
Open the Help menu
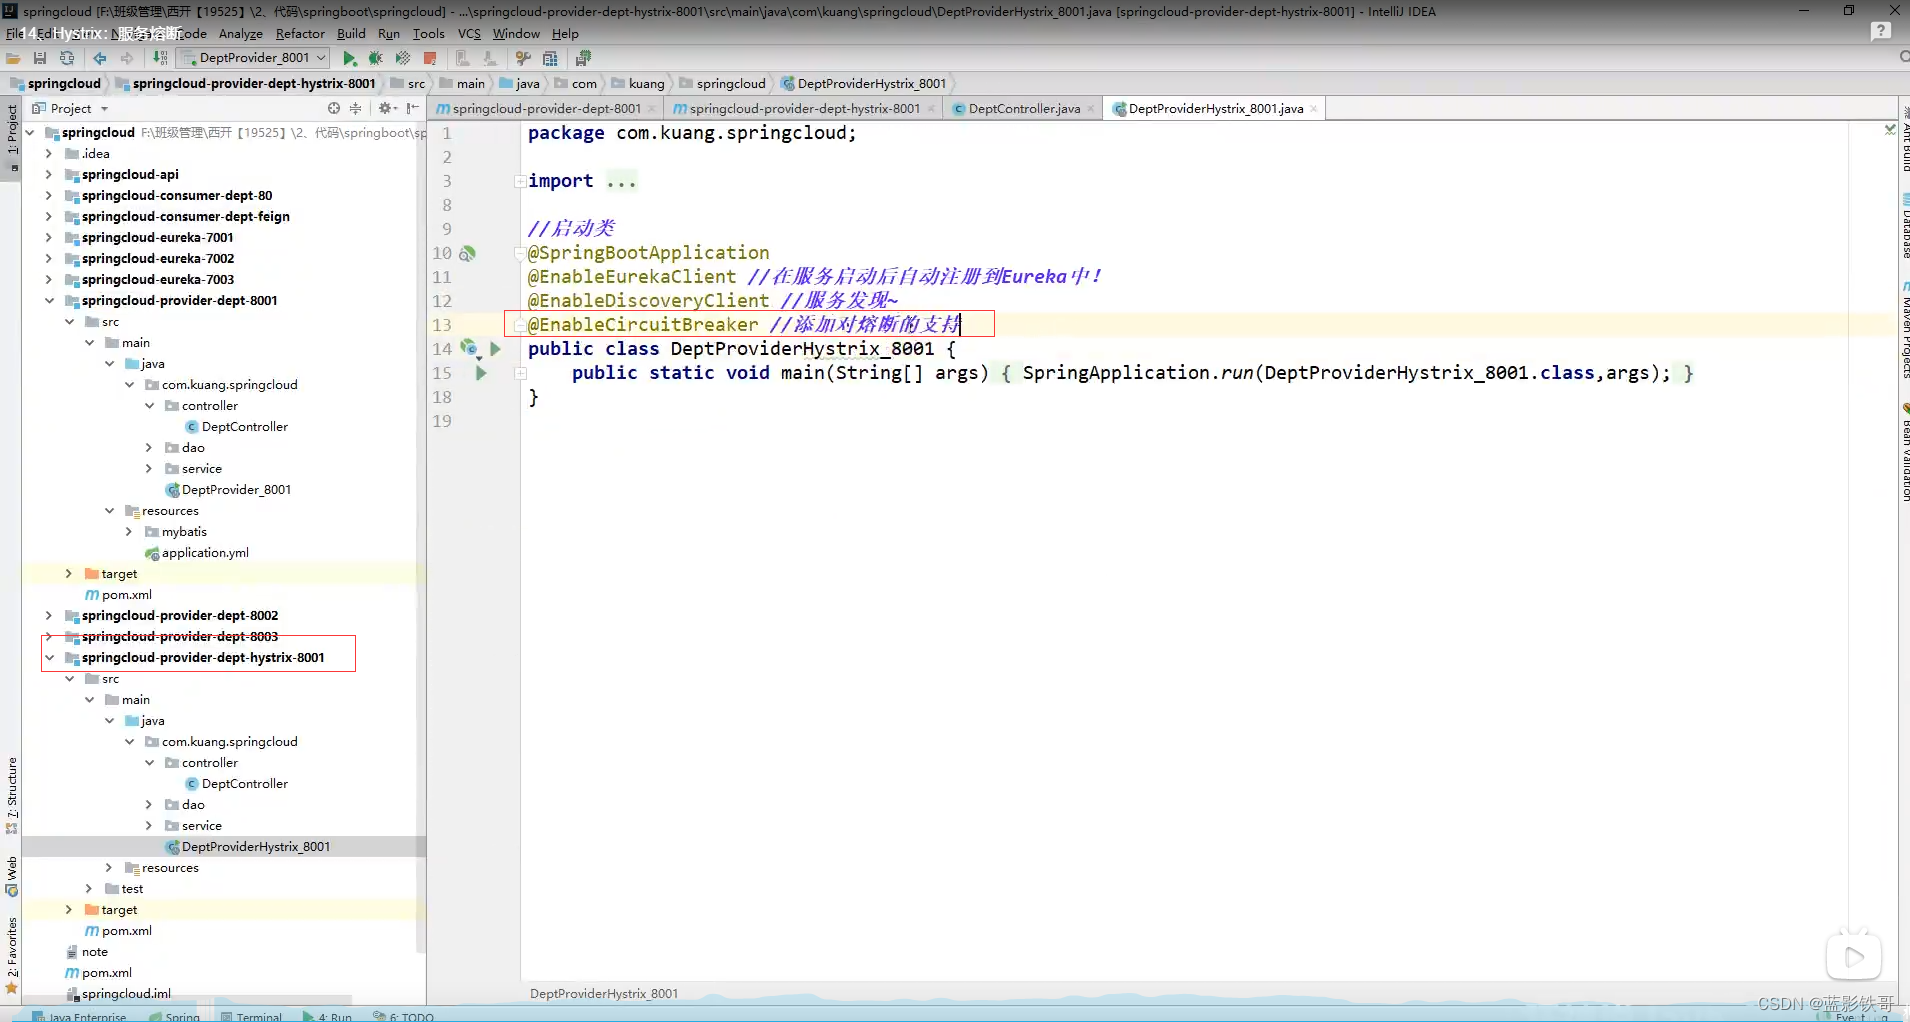(565, 33)
